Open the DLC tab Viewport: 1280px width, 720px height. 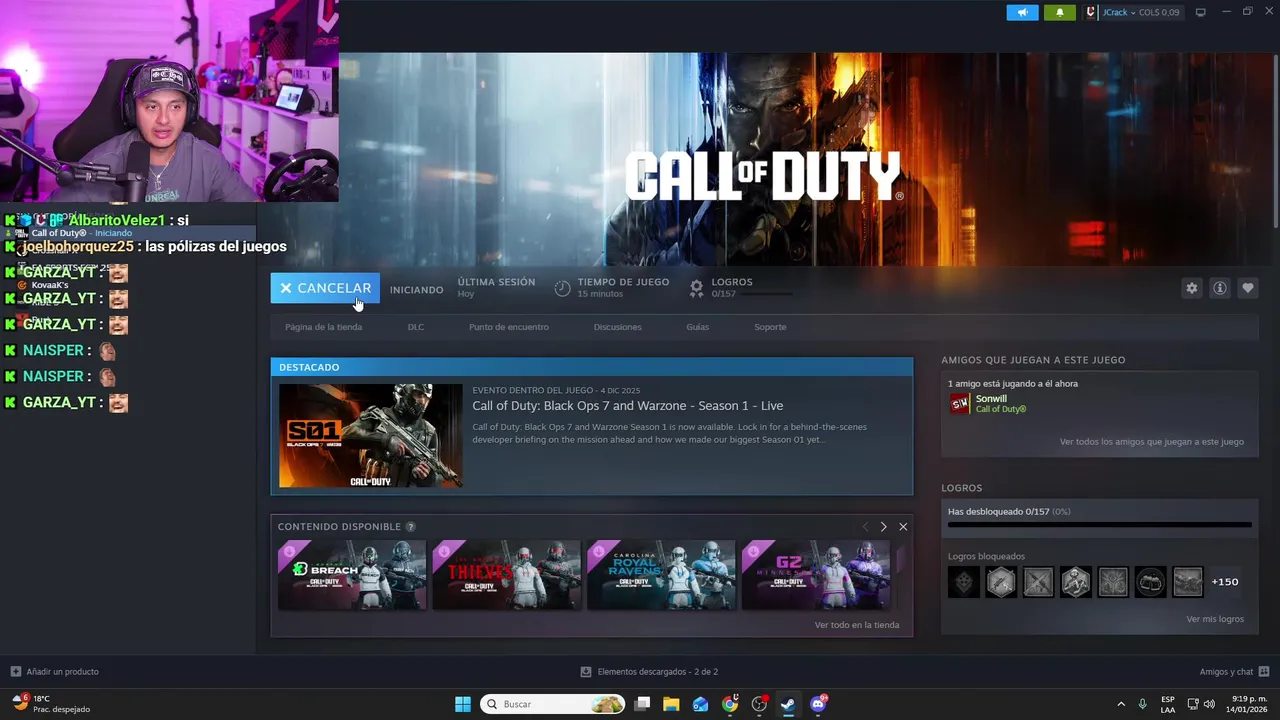point(416,327)
